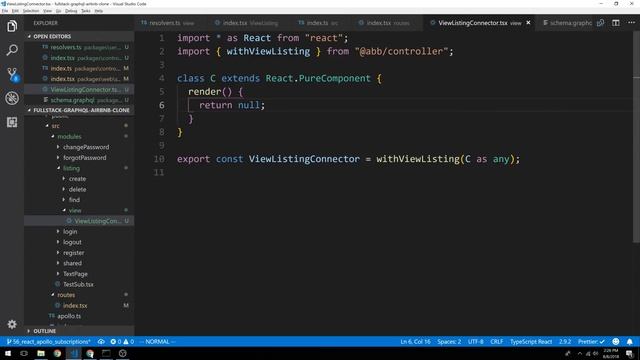Click the Windows Start button
Screen dimensions: 640x360
[x=8, y=353]
